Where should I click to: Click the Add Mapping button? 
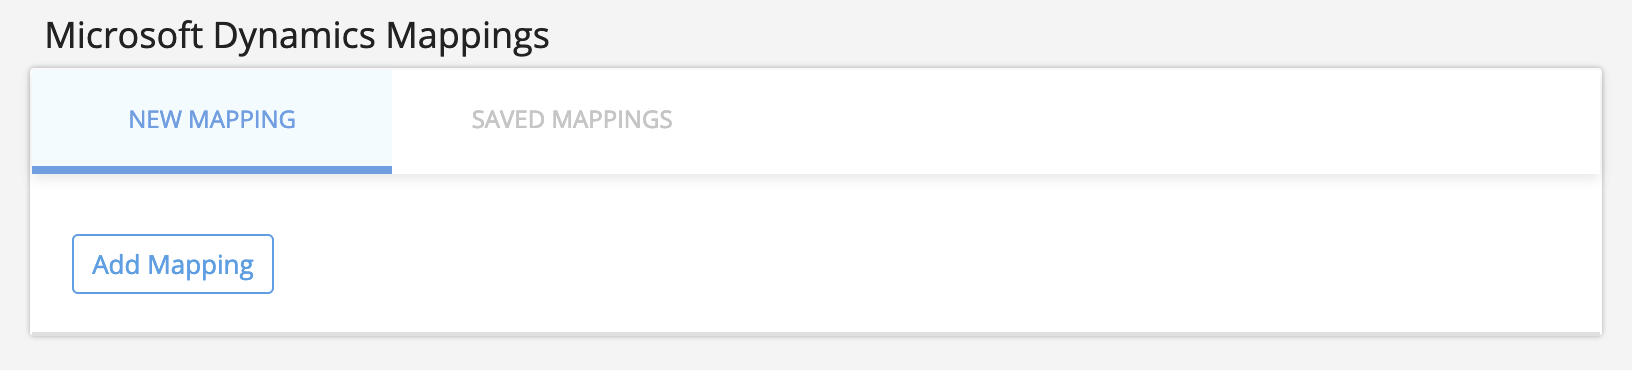tap(172, 264)
